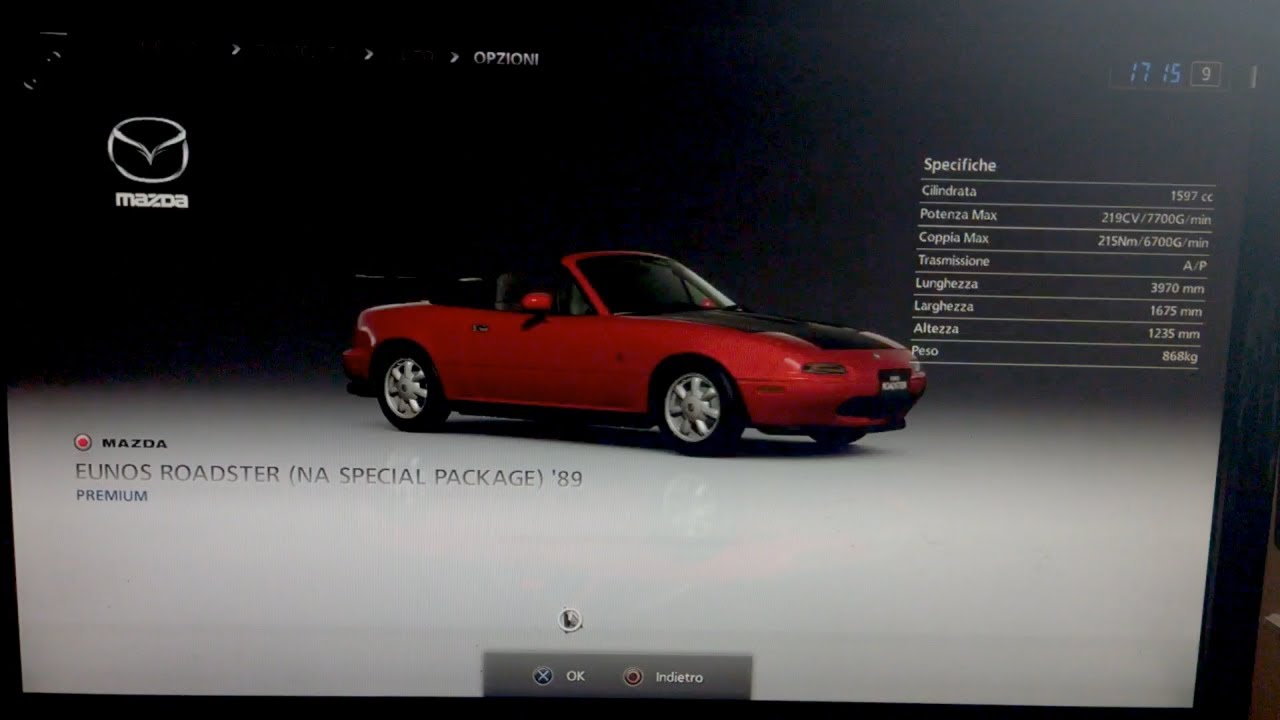Click the Larghezza label

(x=943, y=307)
